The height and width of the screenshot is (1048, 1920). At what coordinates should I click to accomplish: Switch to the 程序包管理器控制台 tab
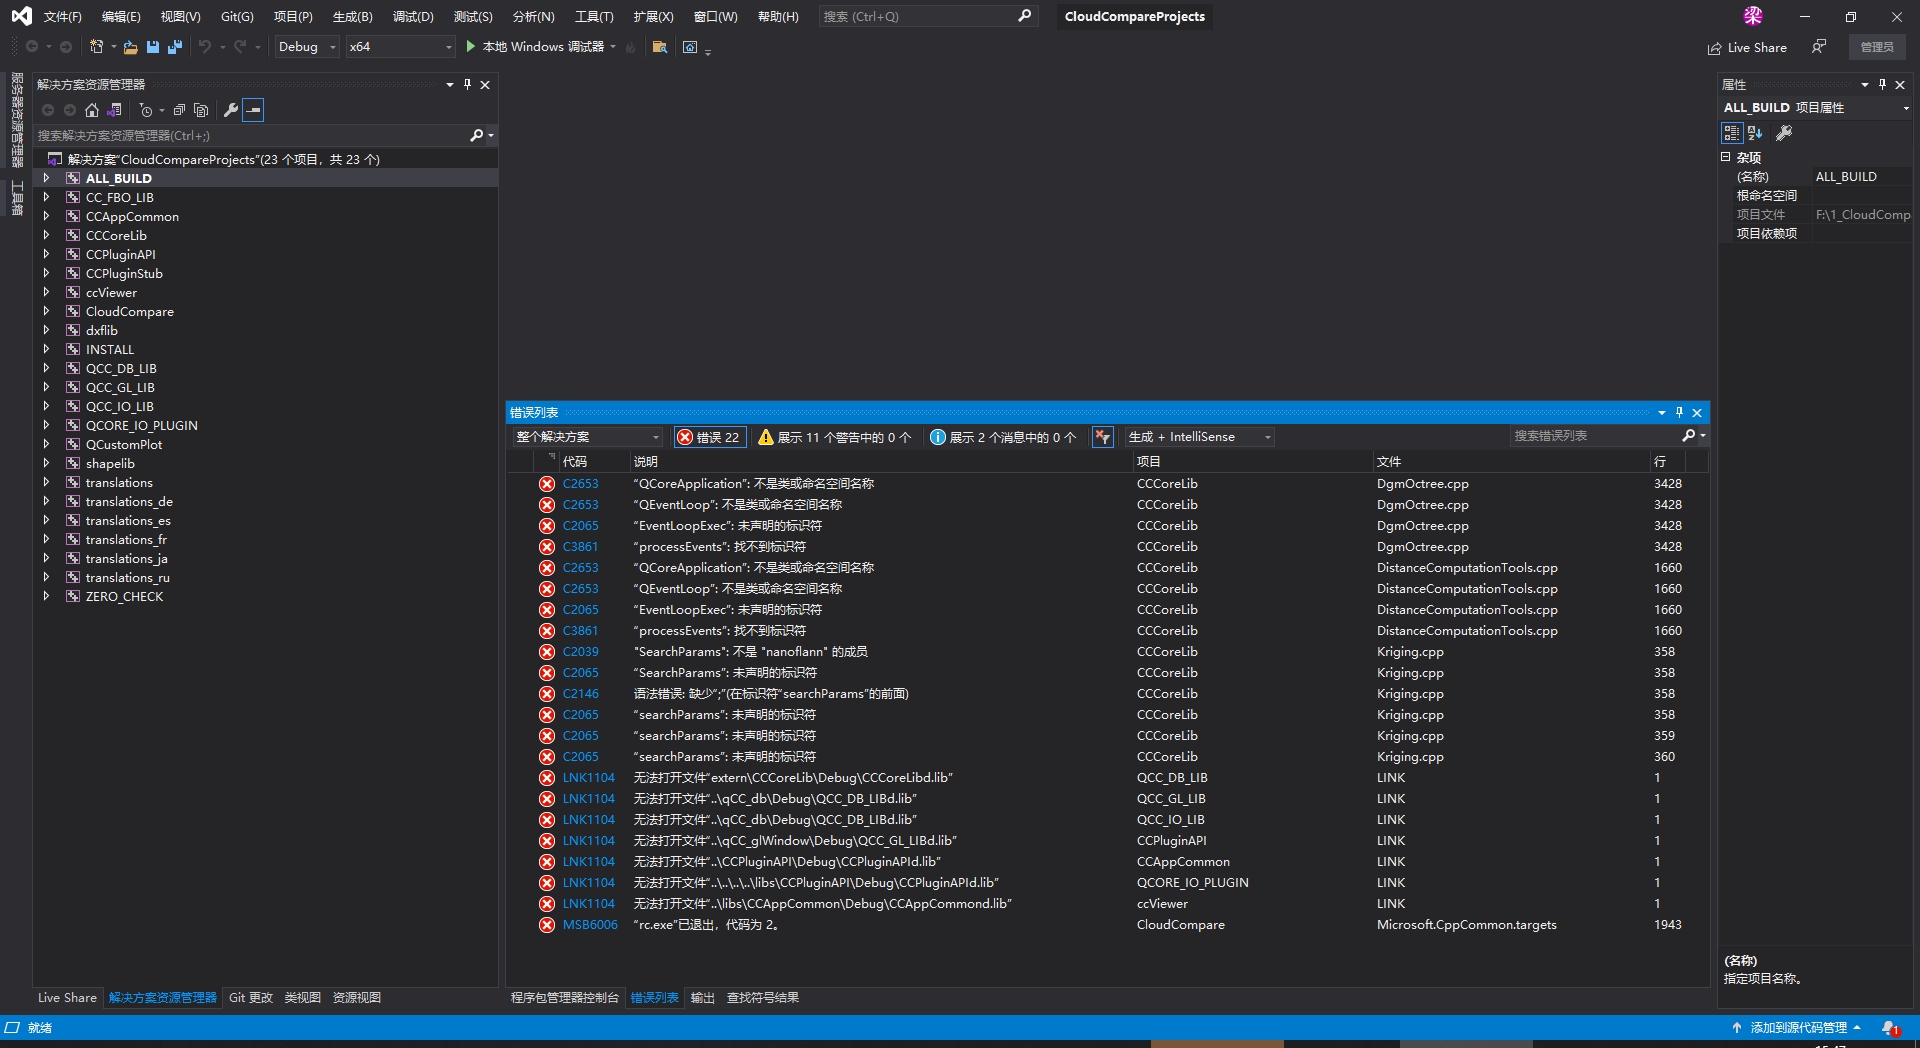coord(565,998)
